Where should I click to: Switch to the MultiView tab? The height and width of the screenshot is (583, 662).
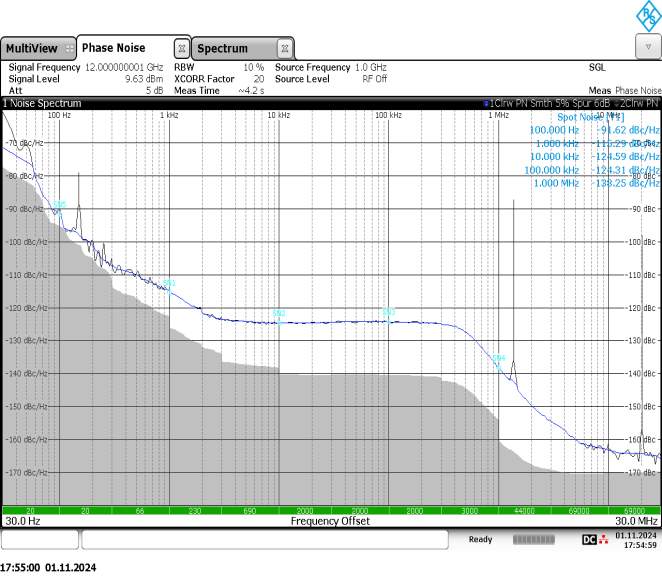[x=30, y=48]
